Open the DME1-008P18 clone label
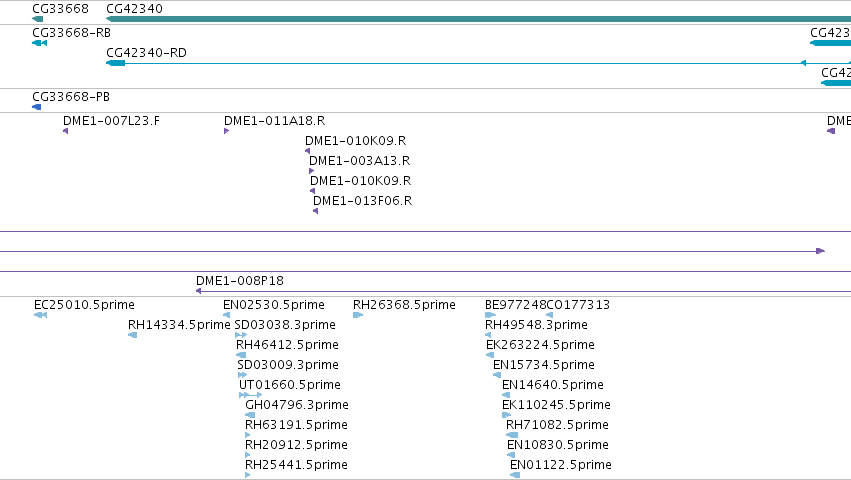The image size is (851, 480). 240,281
